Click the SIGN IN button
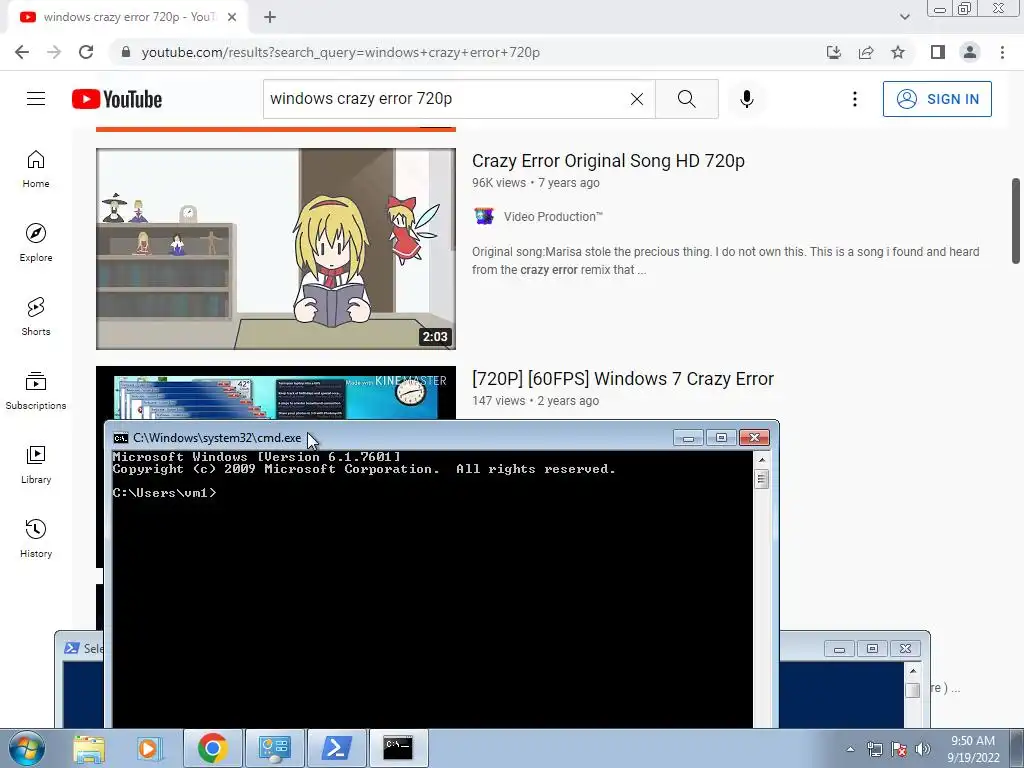This screenshot has width=1024, height=768. 937,99
